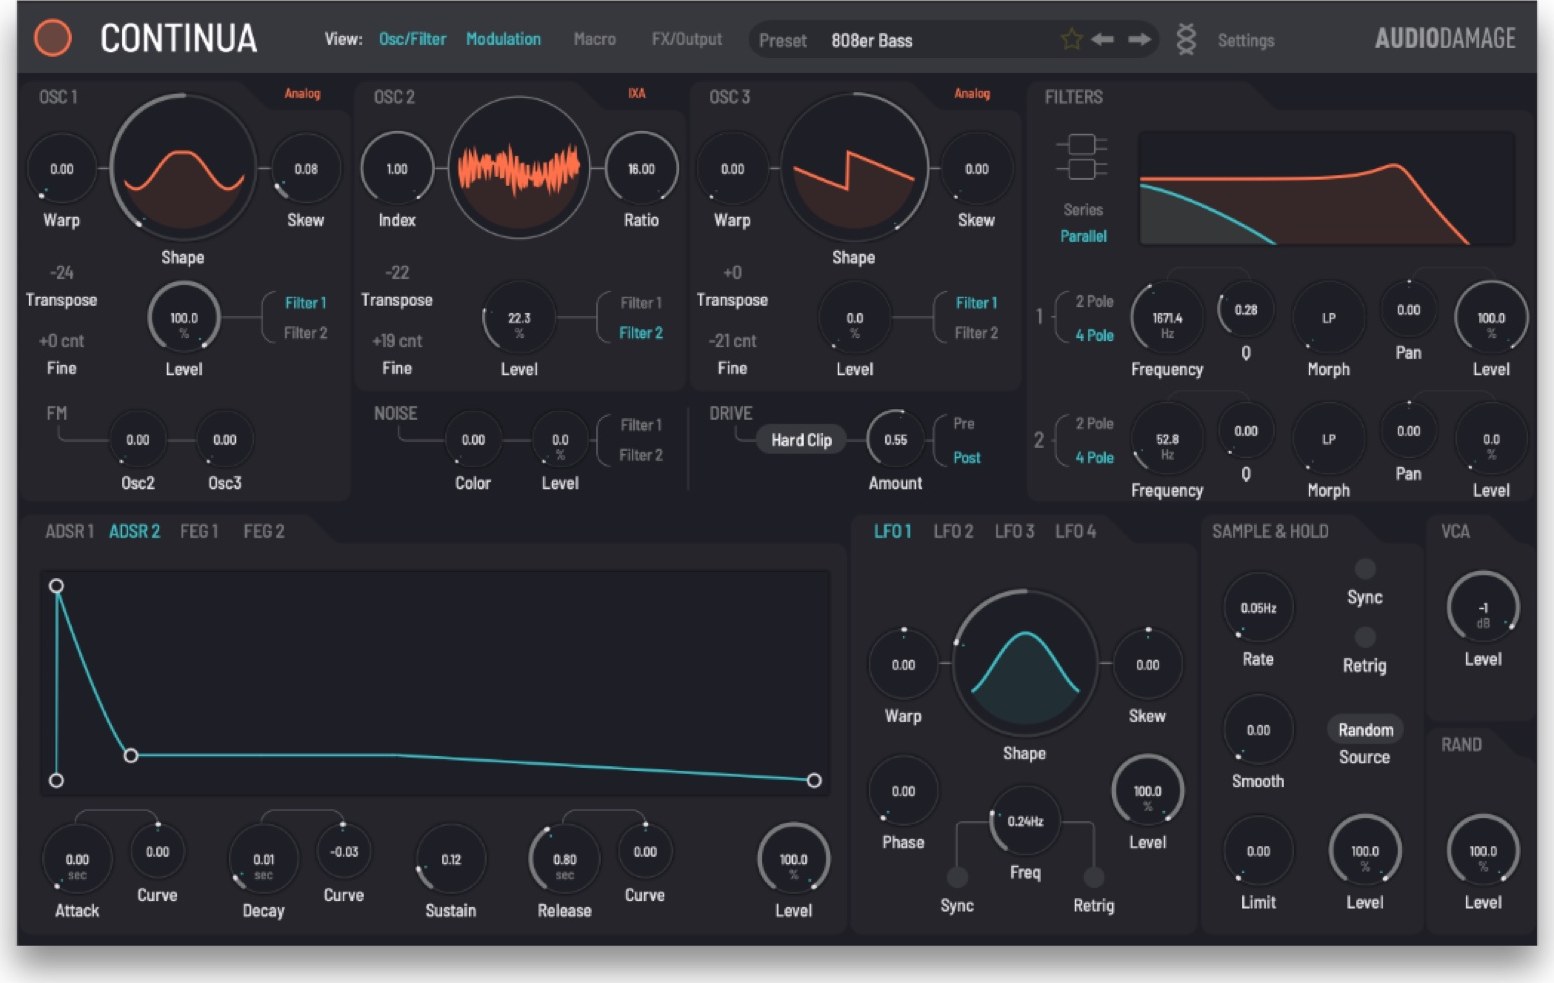Image resolution: width=1554 pixels, height=983 pixels.
Task: Click the filter response curve display
Action: 1327,188
